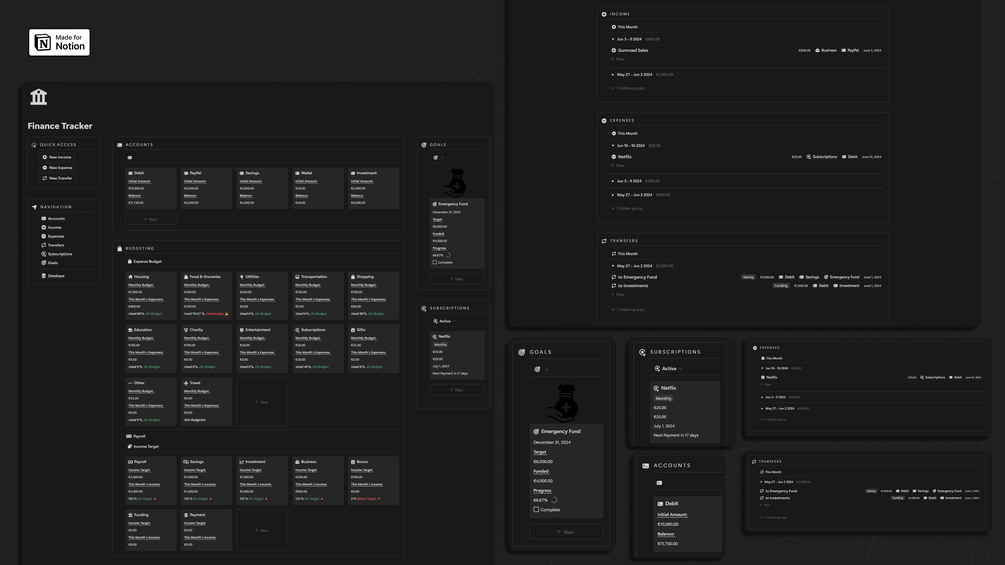Click the Gifts budget card icon
1005x565 pixels.
point(353,330)
